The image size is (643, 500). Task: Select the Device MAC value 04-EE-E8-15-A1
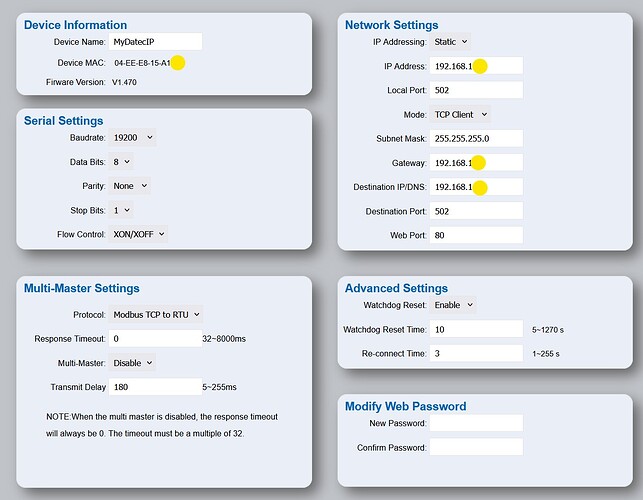(142, 63)
